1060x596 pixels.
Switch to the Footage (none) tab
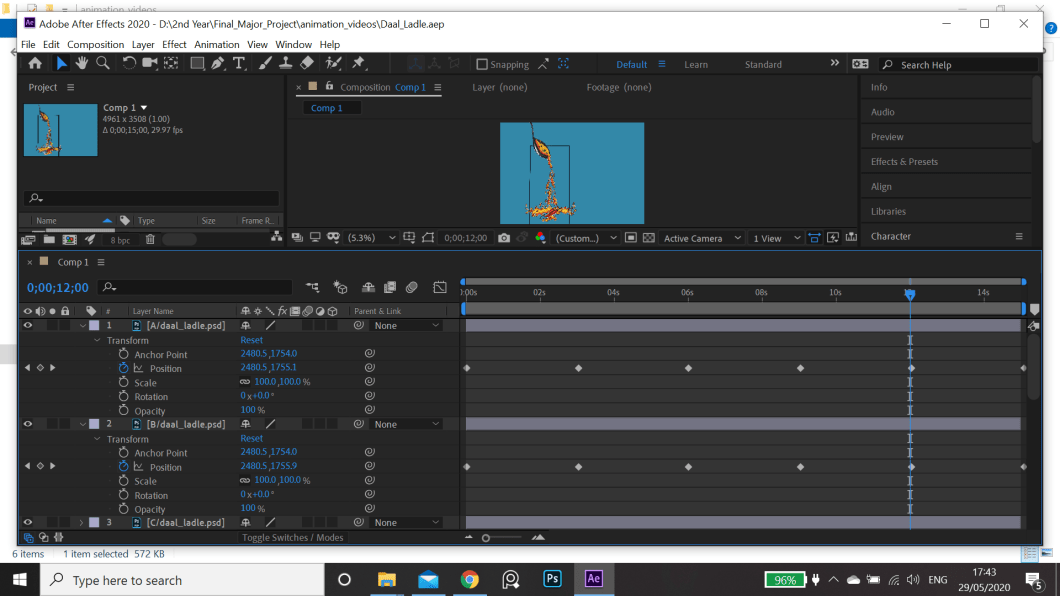tap(619, 87)
